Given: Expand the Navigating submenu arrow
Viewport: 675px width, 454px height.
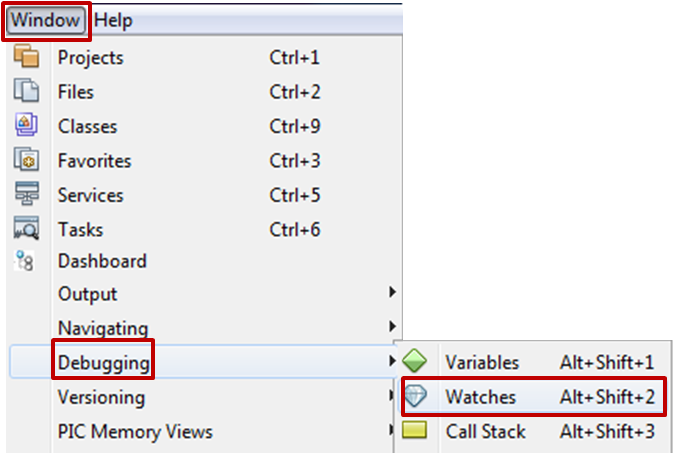Looking at the screenshot, I should (x=393, y=327).
